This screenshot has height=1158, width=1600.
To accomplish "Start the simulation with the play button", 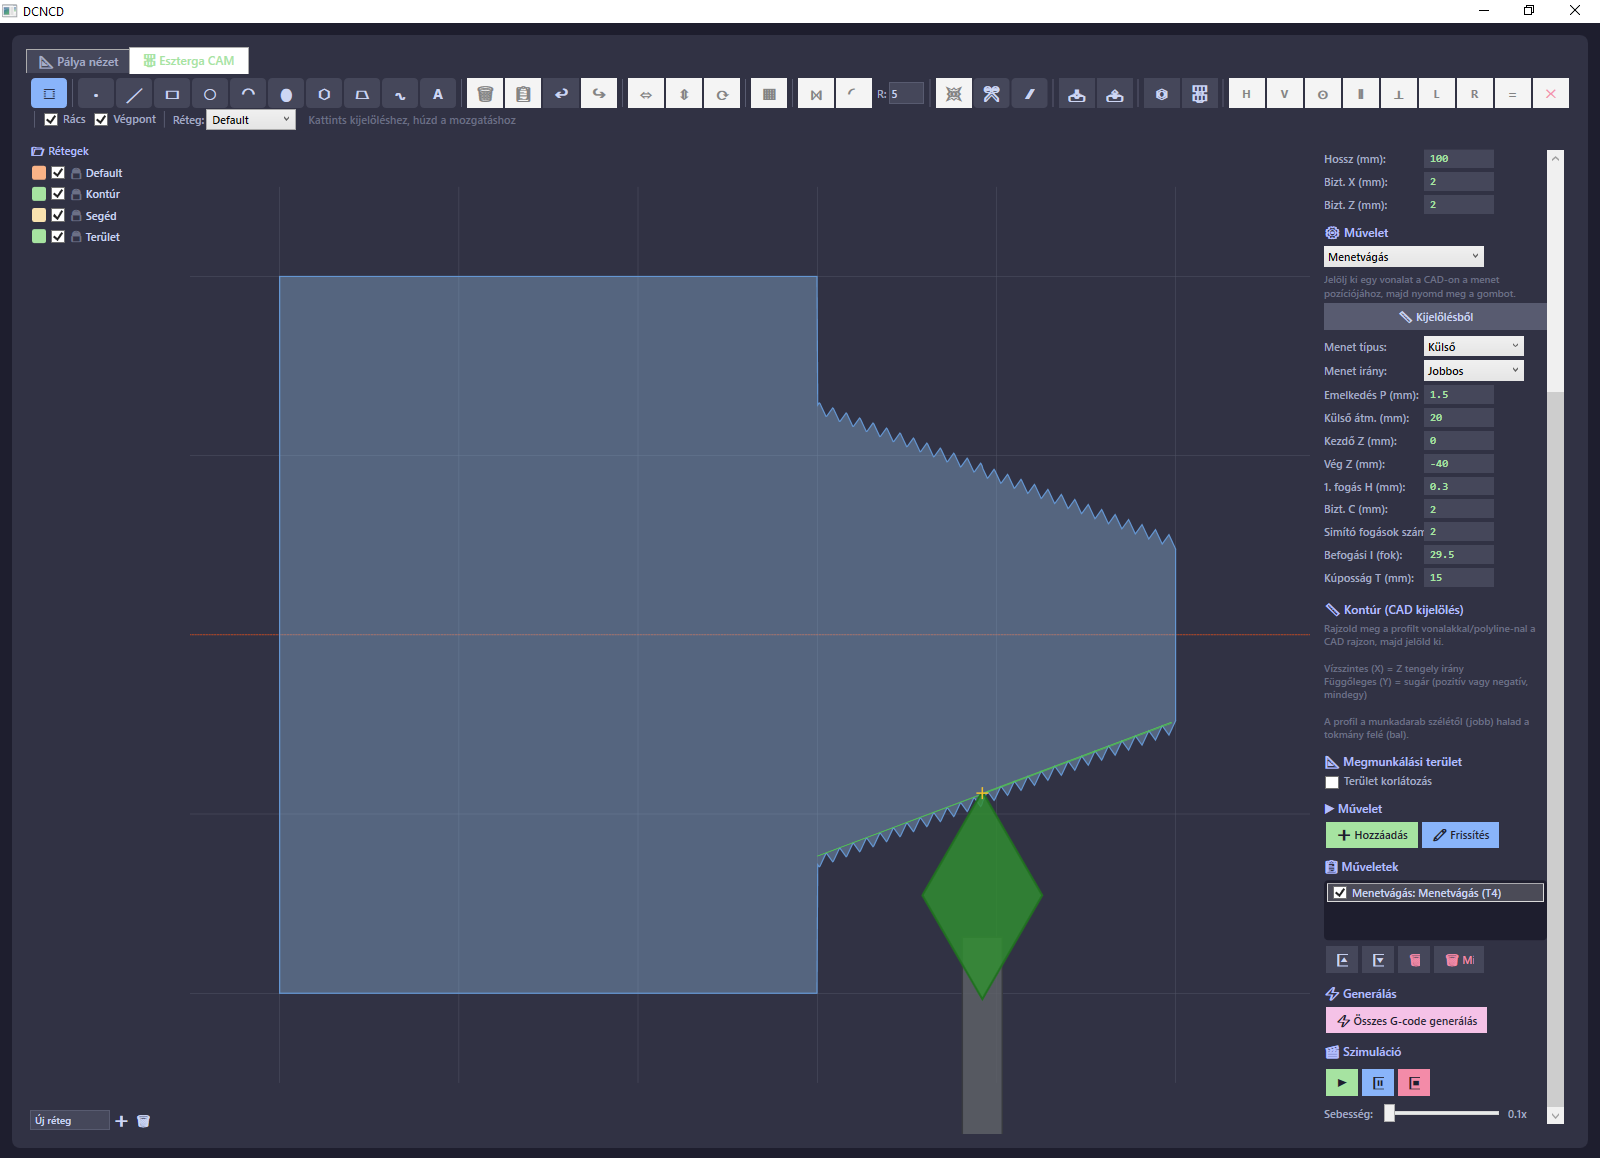I will pos(1341,1082).
